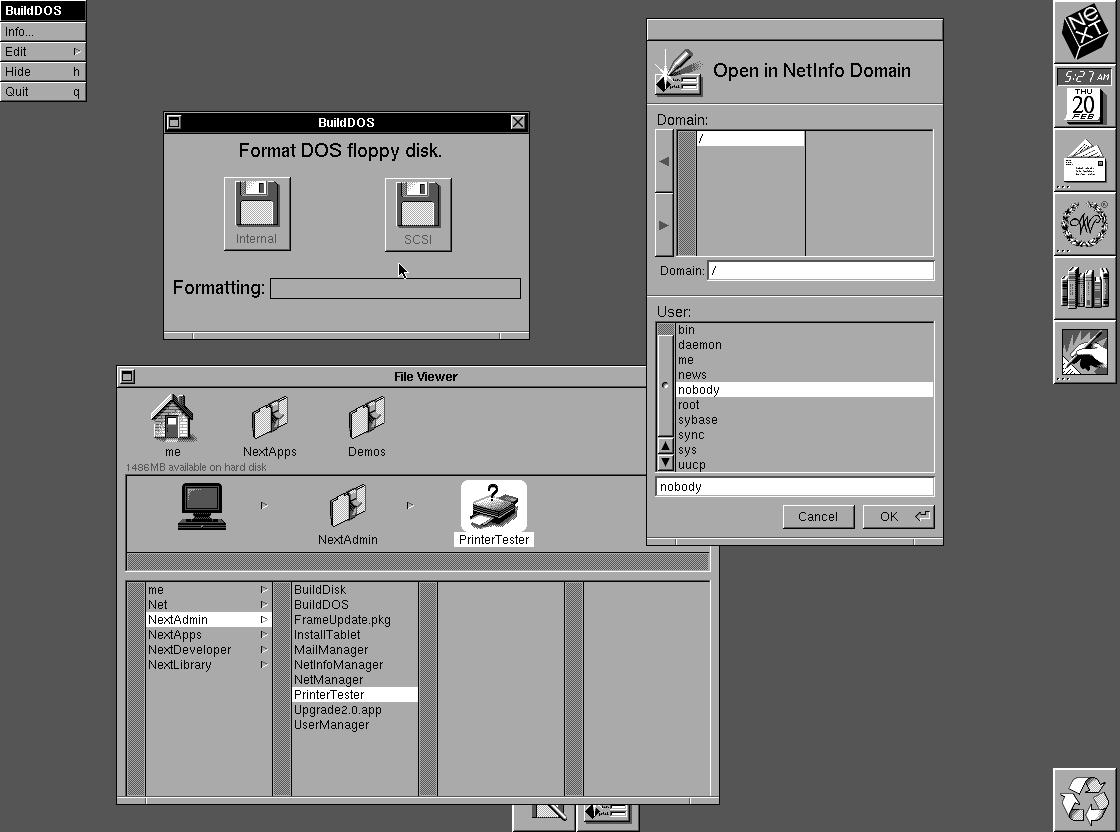Launch the WriteNow dock icon
Screen dimensions: 1120x832
pos(1084,224)
